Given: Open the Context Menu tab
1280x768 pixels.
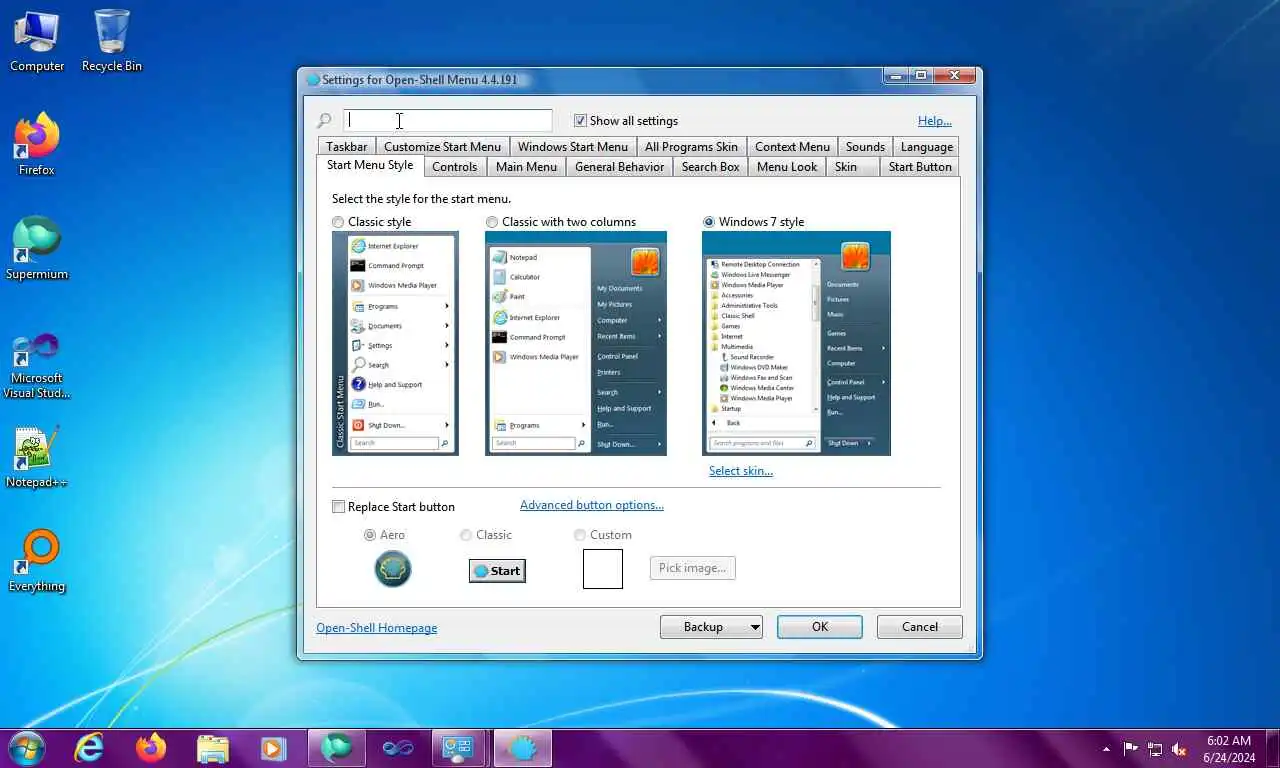Looking at the screenshot, I should click(x=792, y=147).
